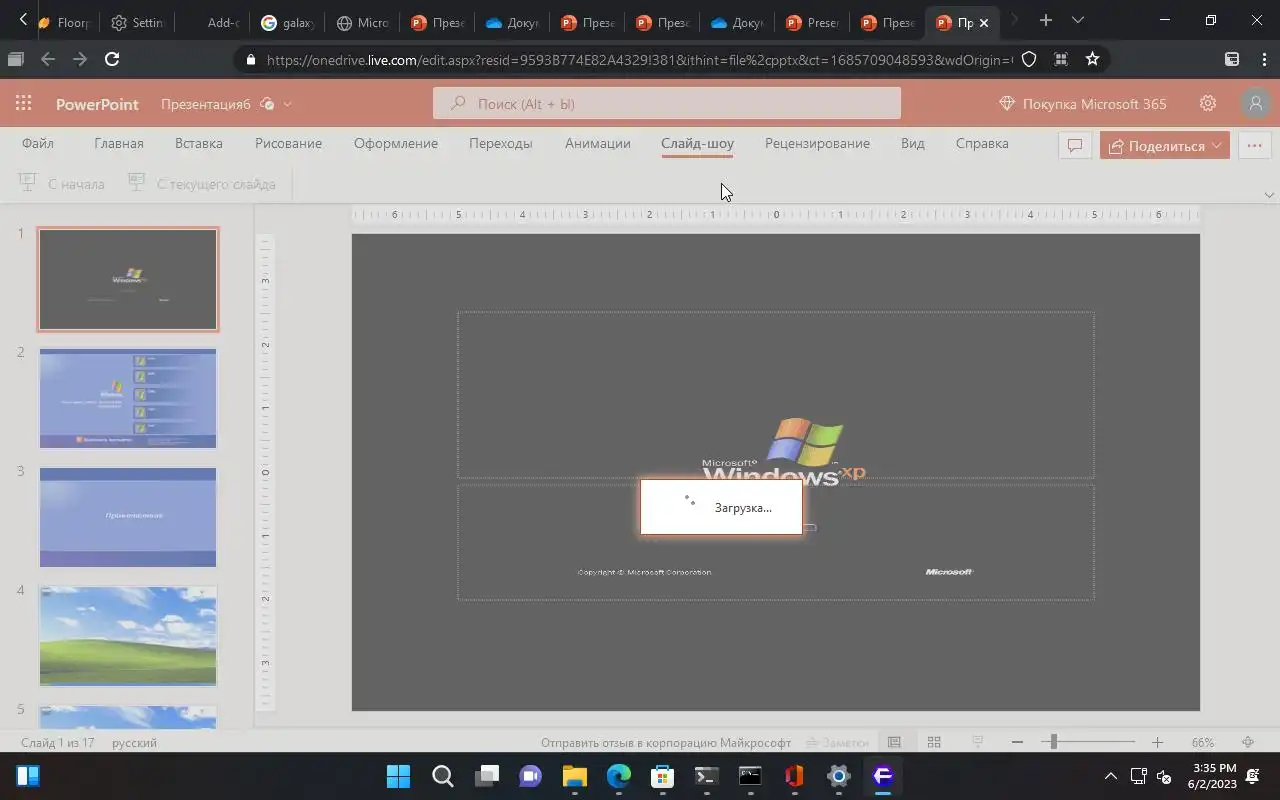Click Отправить отзыв в корпорацию Майкрософт

[x=666, y=742]
